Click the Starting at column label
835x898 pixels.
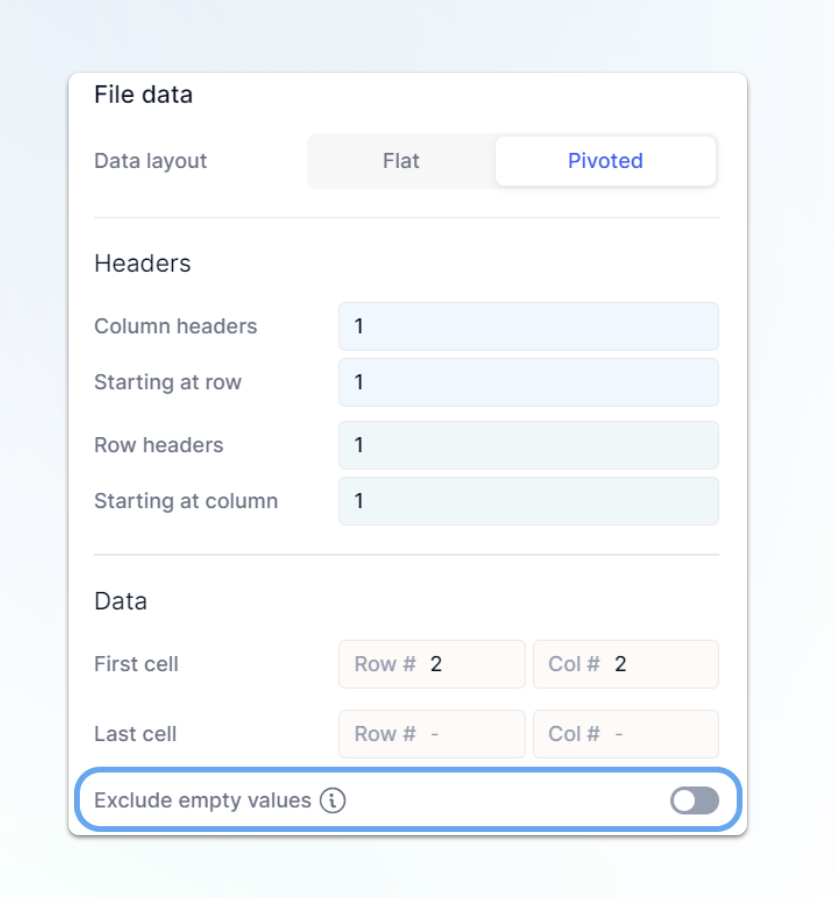tap(186, 501)
